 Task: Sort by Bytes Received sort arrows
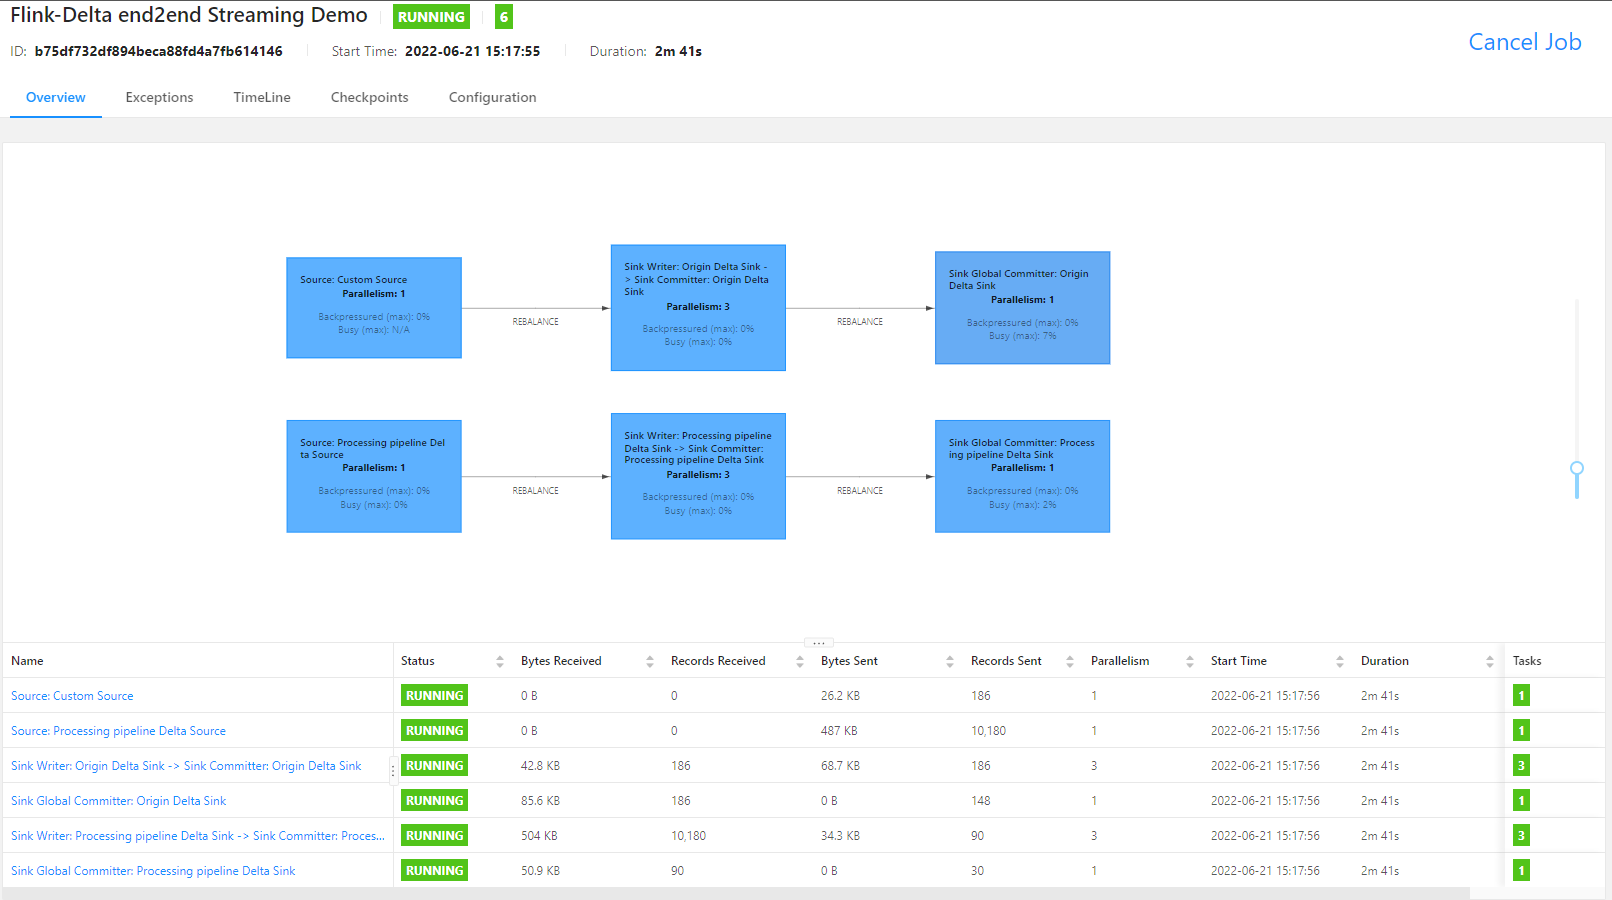click(x=650, y=662)
